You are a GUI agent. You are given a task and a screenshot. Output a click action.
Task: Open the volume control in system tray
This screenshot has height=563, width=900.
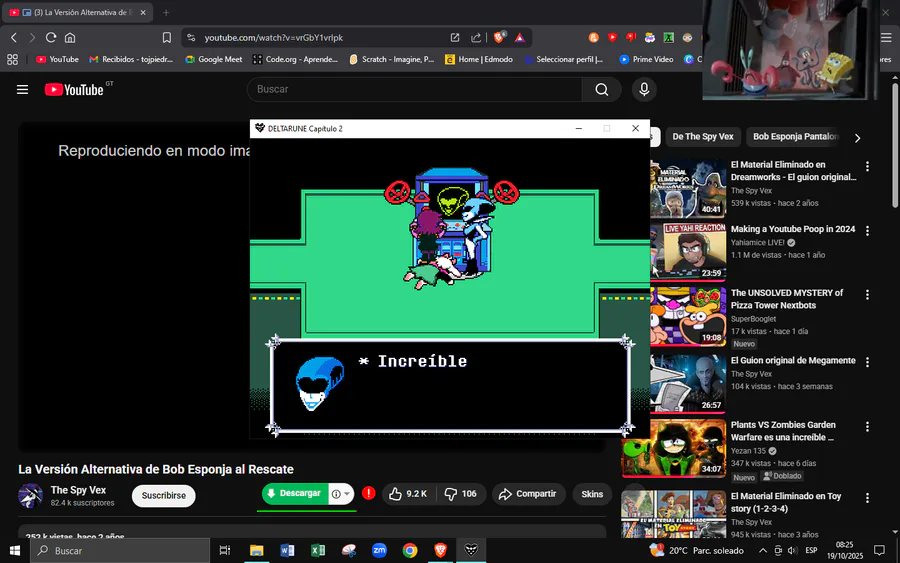(793, 550)
